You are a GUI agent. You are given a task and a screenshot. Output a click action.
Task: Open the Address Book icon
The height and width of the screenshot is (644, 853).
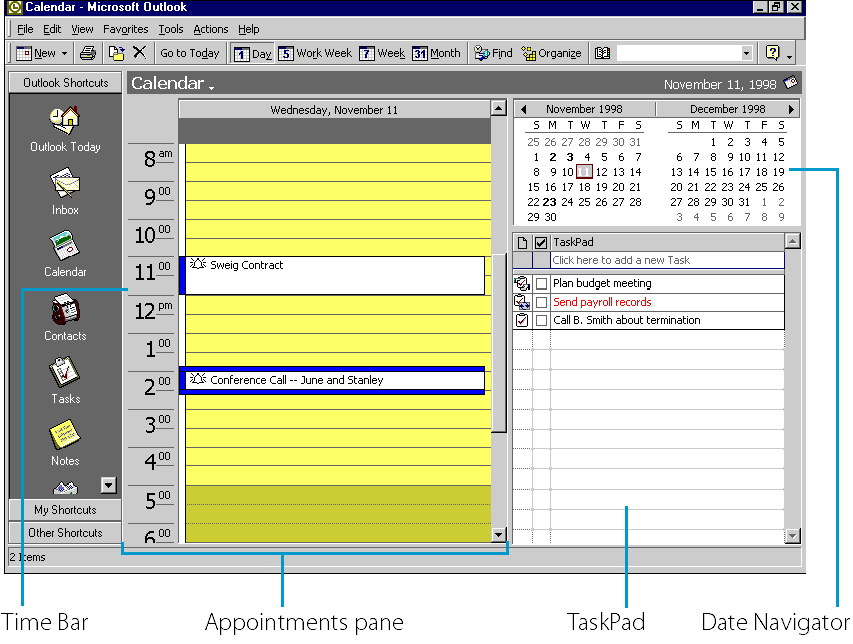[x=602, y=53]
